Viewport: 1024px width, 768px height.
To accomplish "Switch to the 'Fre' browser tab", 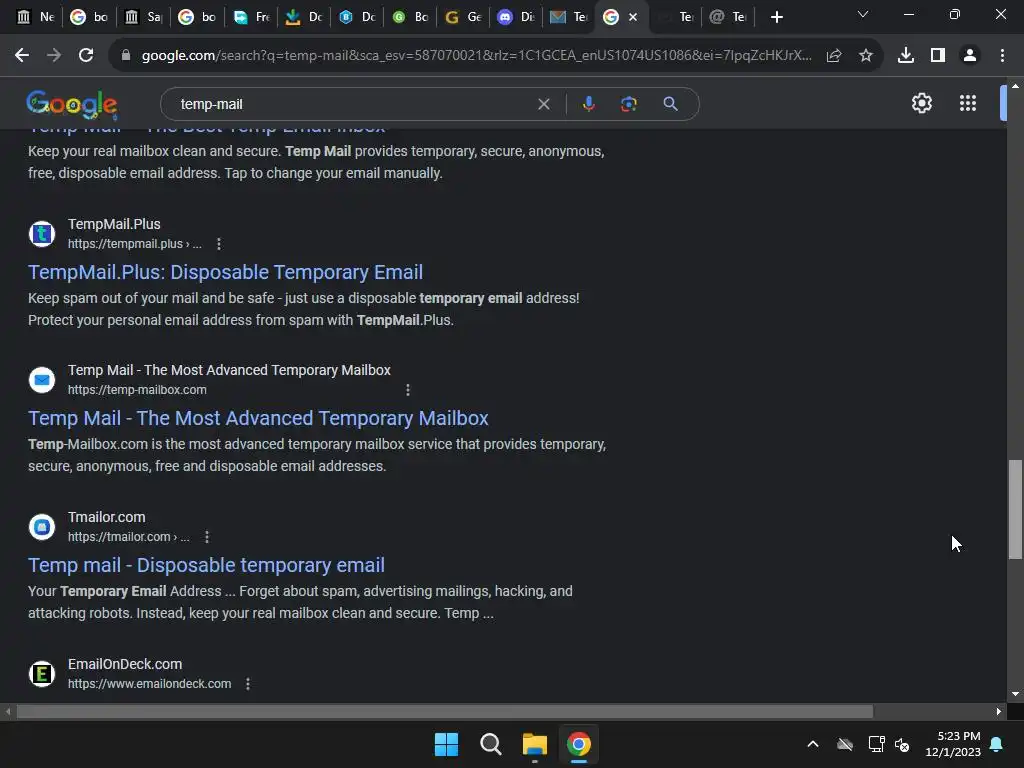I will tap(251, 17).
